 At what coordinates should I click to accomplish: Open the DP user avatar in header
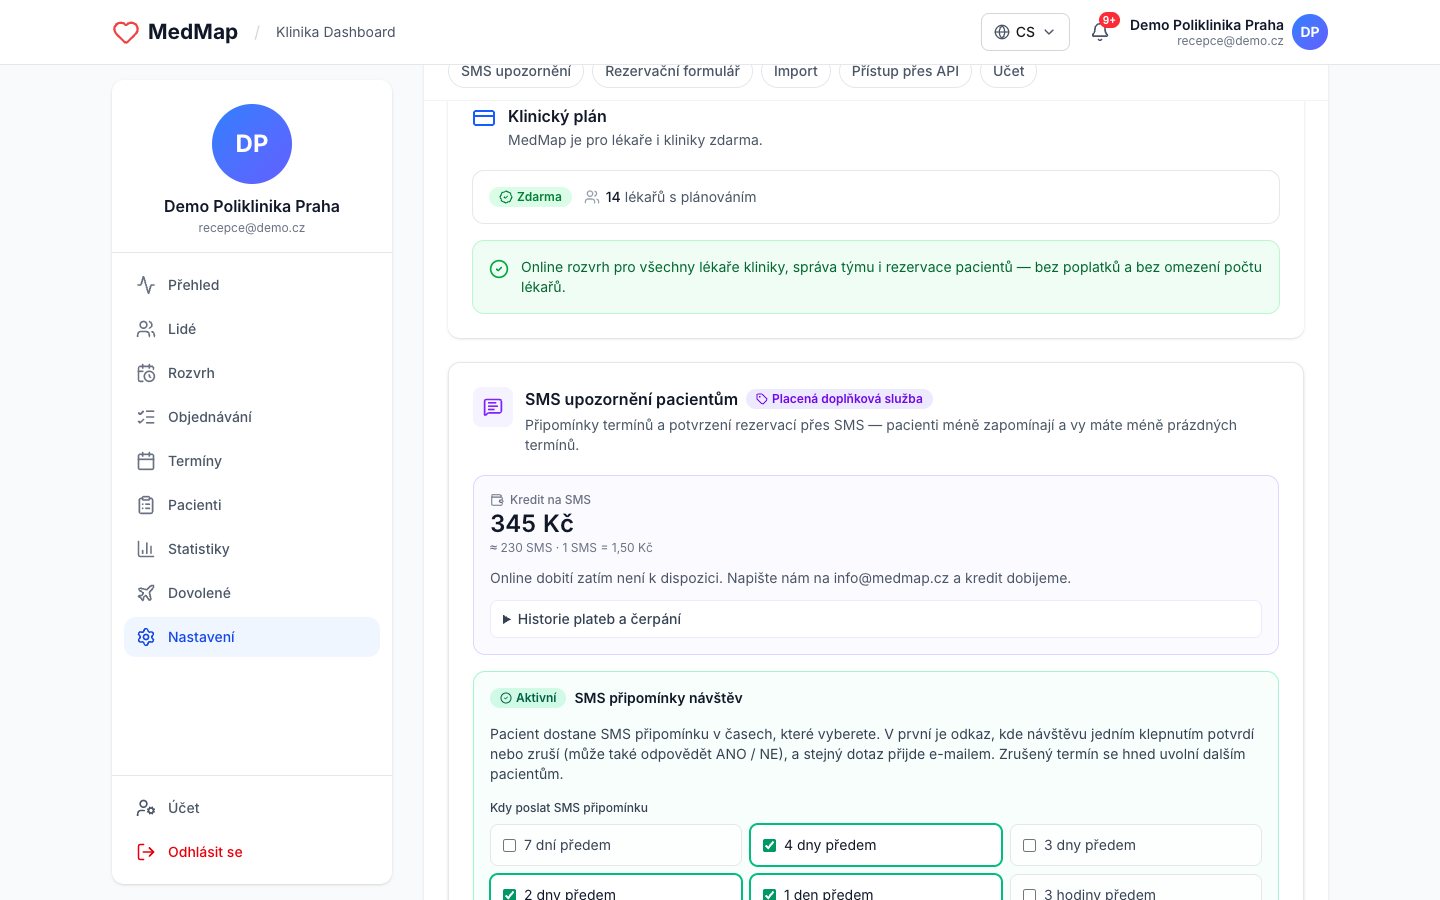1310,32
